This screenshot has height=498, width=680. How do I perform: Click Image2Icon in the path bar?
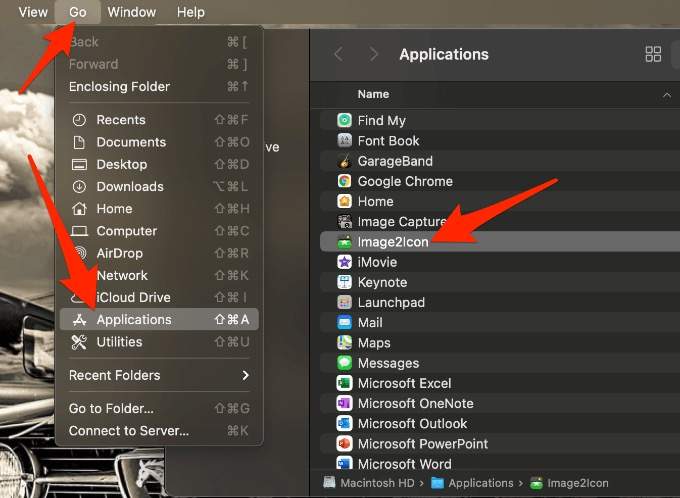[569, 483]
